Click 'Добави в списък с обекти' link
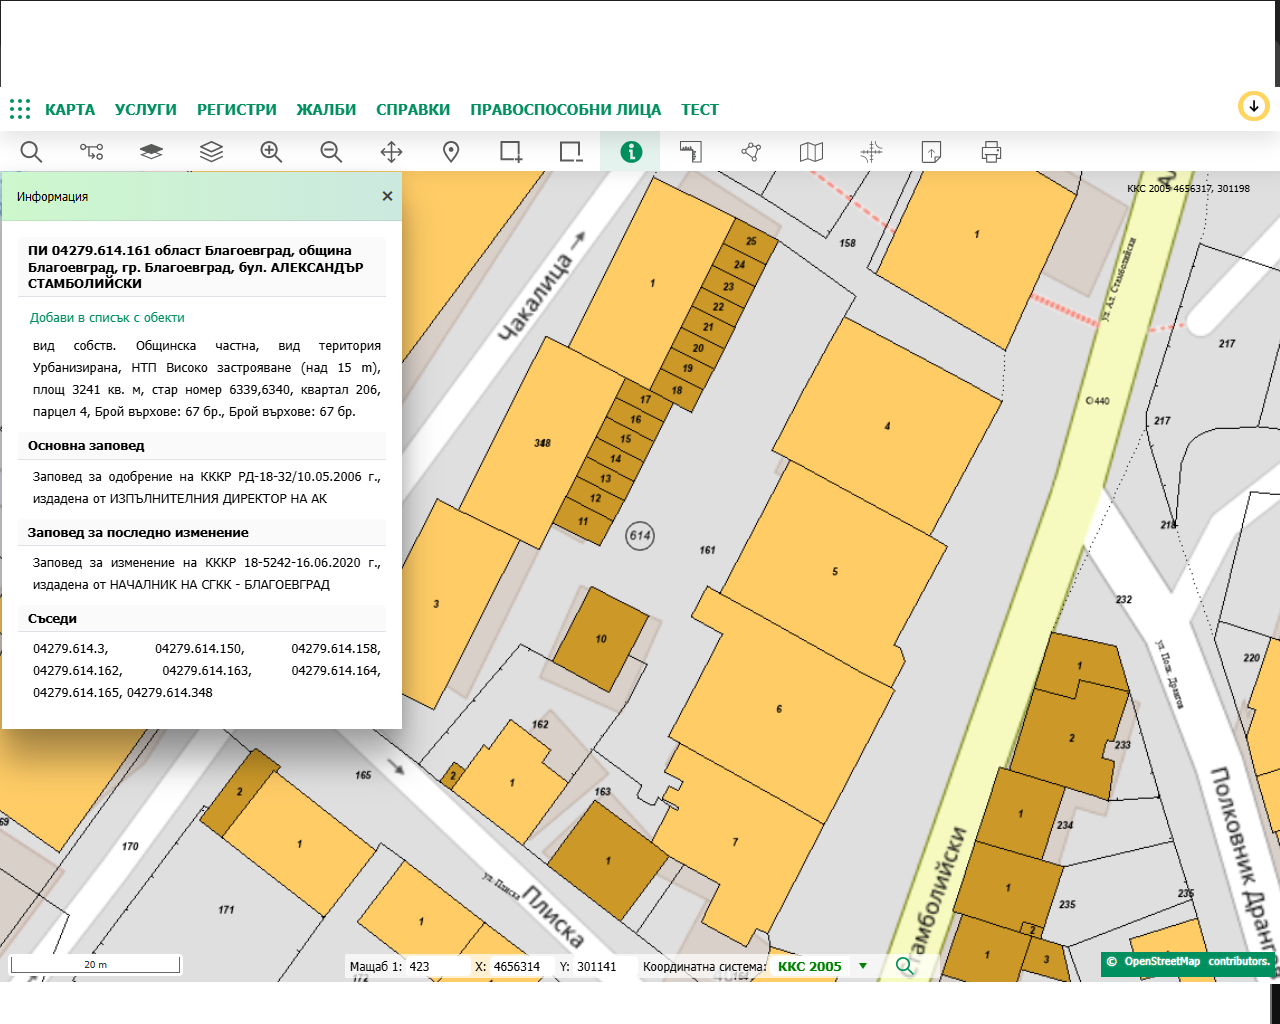The height and width of the screenshot is (1024, 1280). click(107, 318)
